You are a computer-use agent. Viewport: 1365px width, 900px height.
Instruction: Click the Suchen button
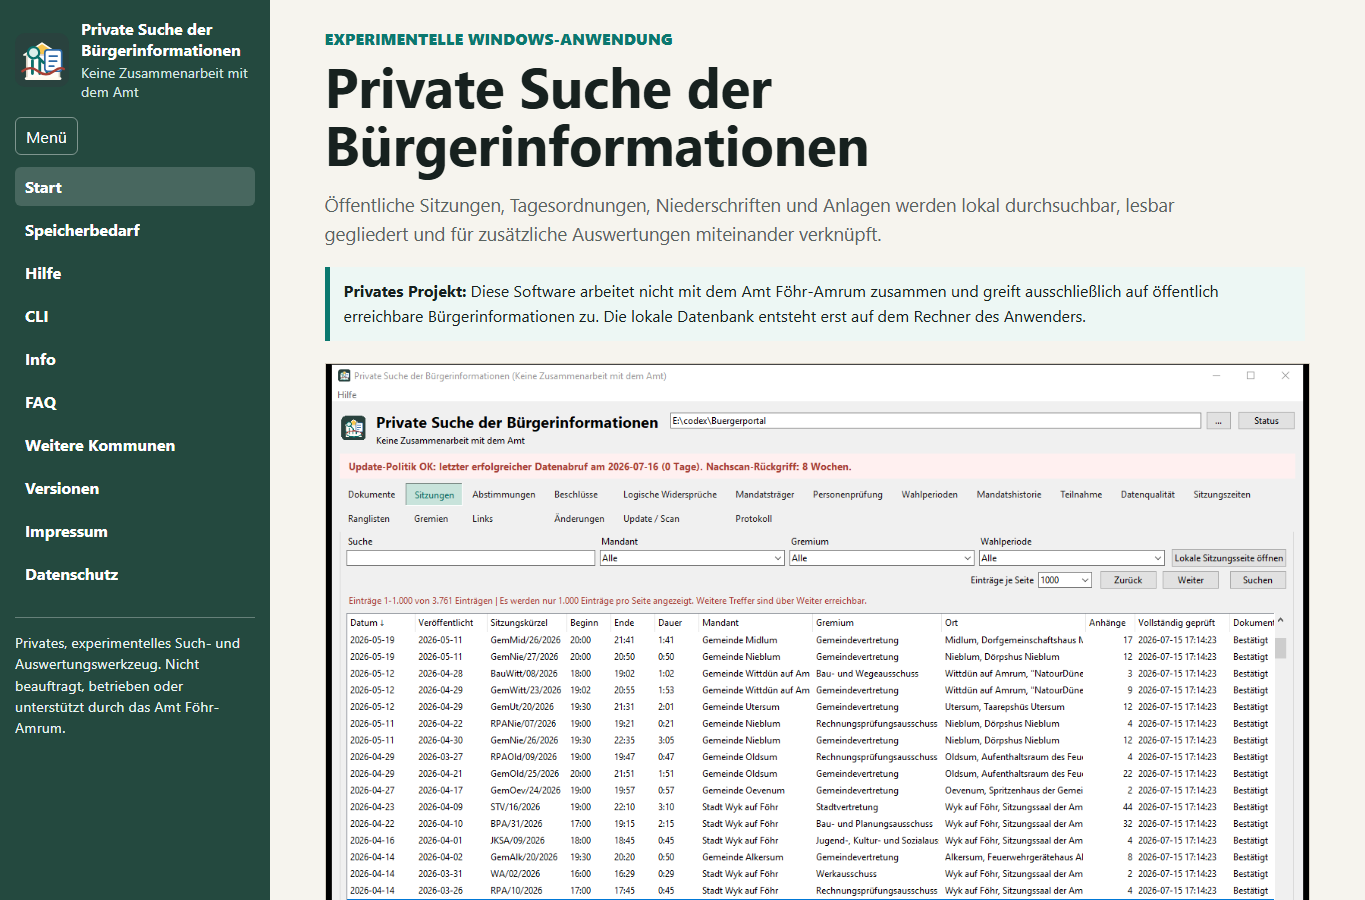click(x=1258, y=580)
